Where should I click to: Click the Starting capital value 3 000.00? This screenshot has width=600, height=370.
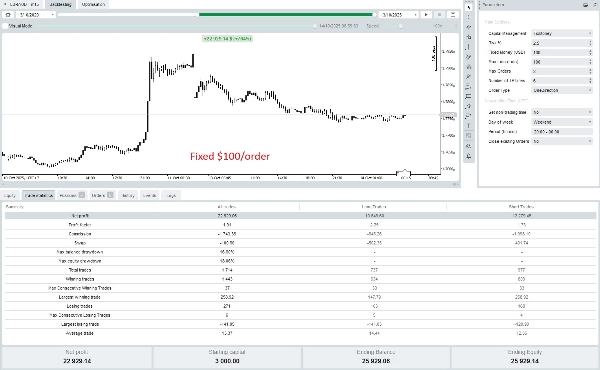(227, 361)
